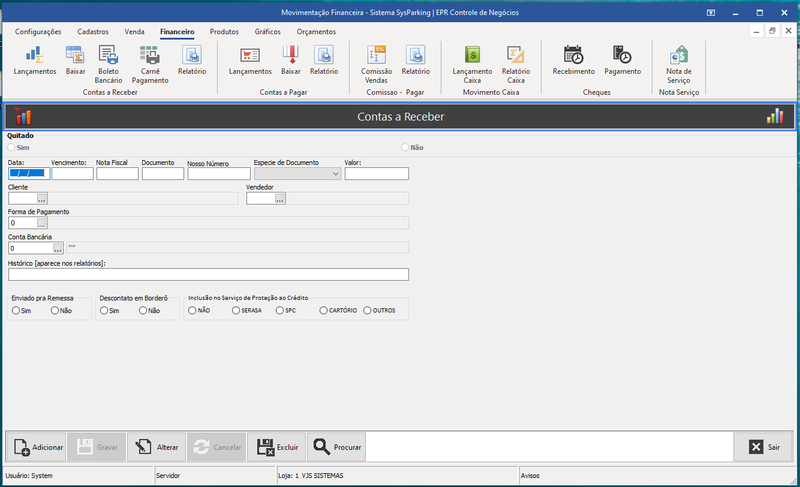The image size is (800, 487).
Task: Open Vendedor lookup ellipsis button
Action: point(280,198)
